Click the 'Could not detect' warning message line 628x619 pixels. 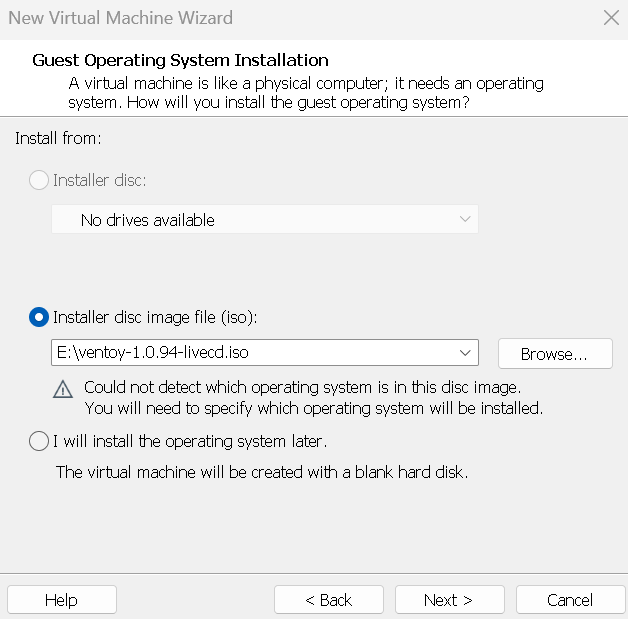coord(302,387)
